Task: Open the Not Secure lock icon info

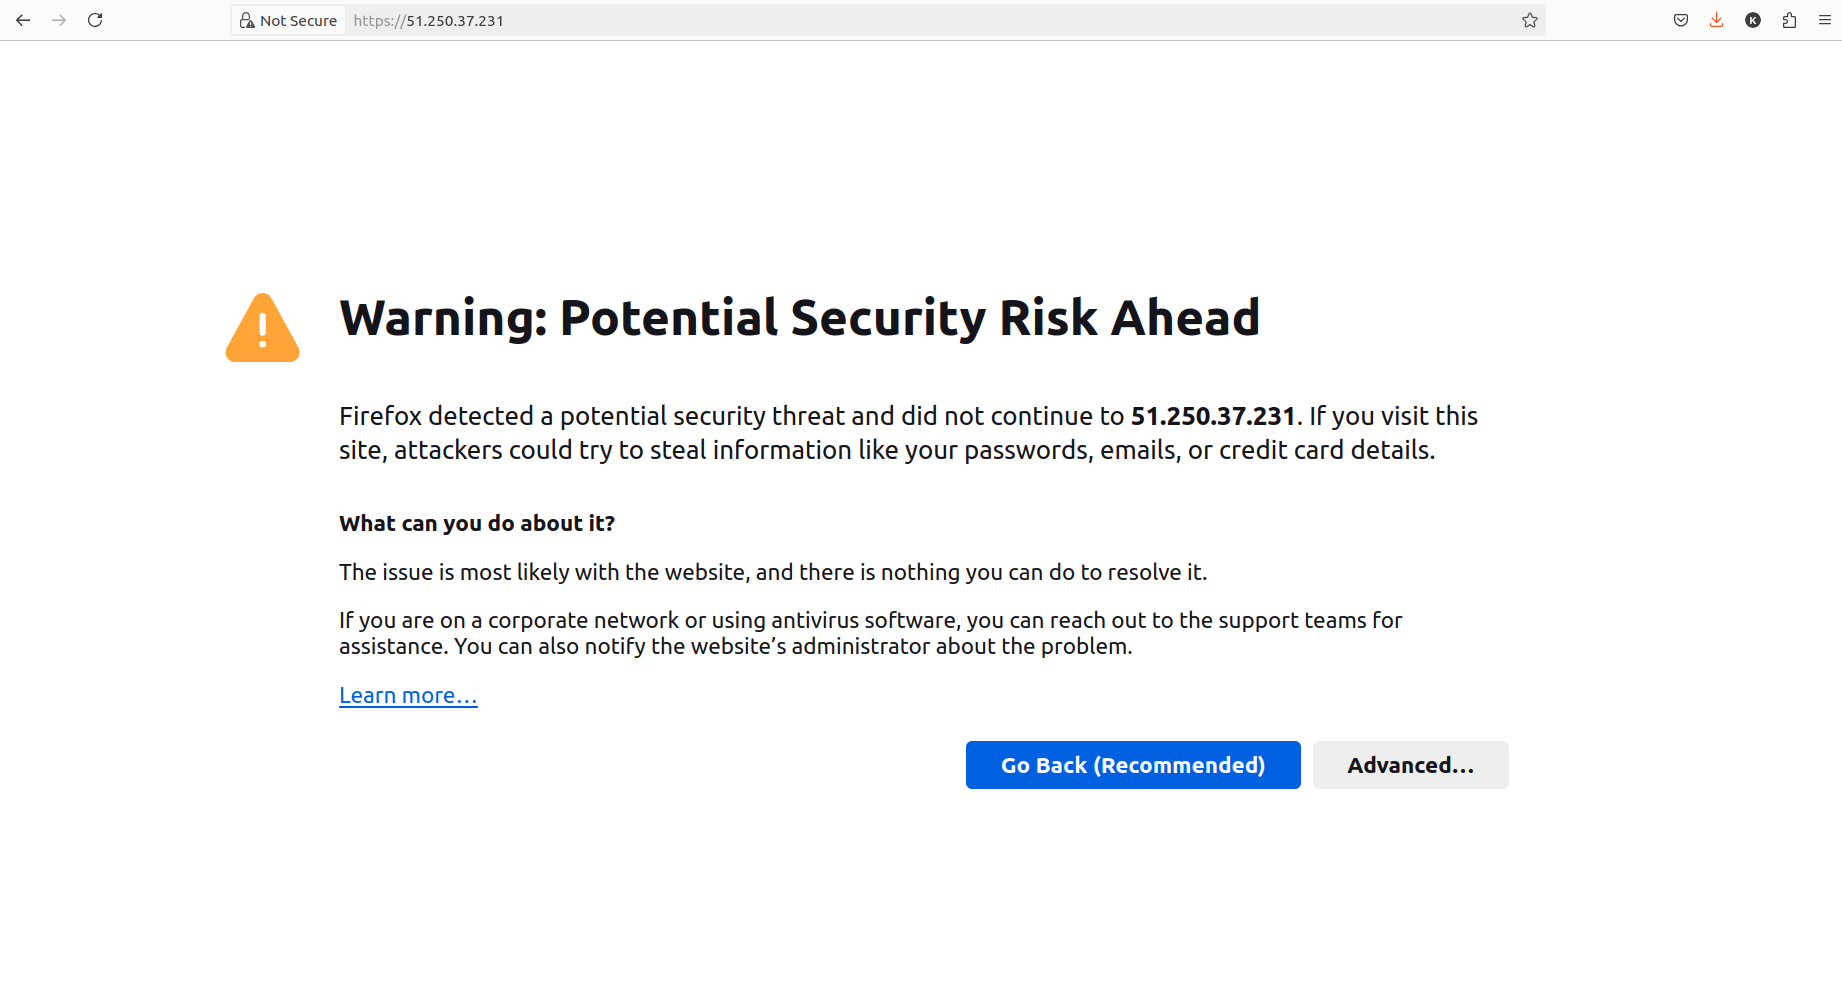Action: pos(247,20)
